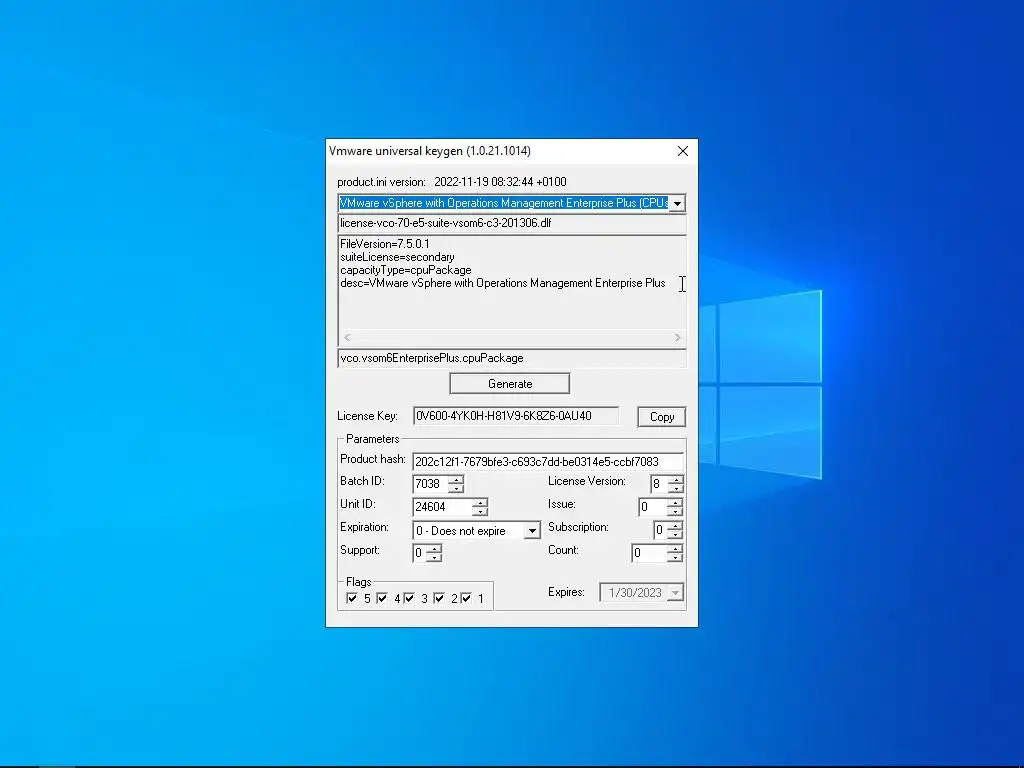
Task: Decrease Subscription with the down arrow
Action: tap(675, 534)
